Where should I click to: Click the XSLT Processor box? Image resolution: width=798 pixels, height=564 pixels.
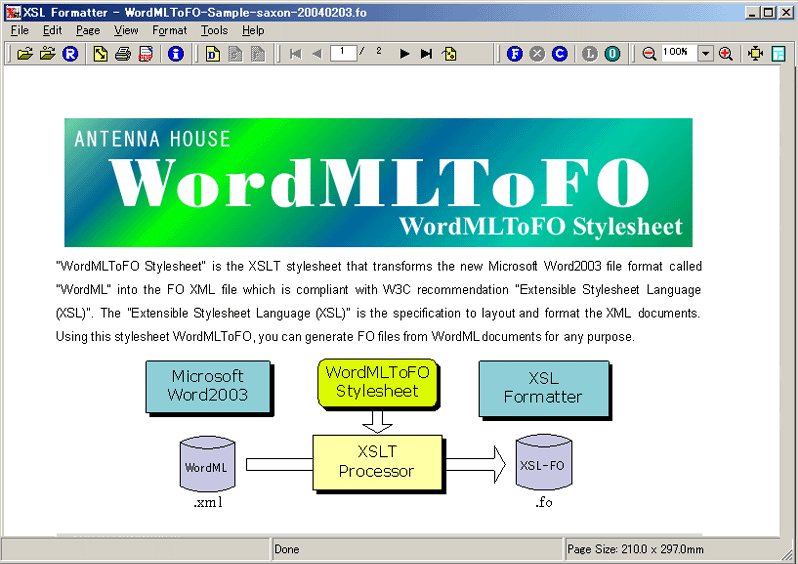point(377,462)
